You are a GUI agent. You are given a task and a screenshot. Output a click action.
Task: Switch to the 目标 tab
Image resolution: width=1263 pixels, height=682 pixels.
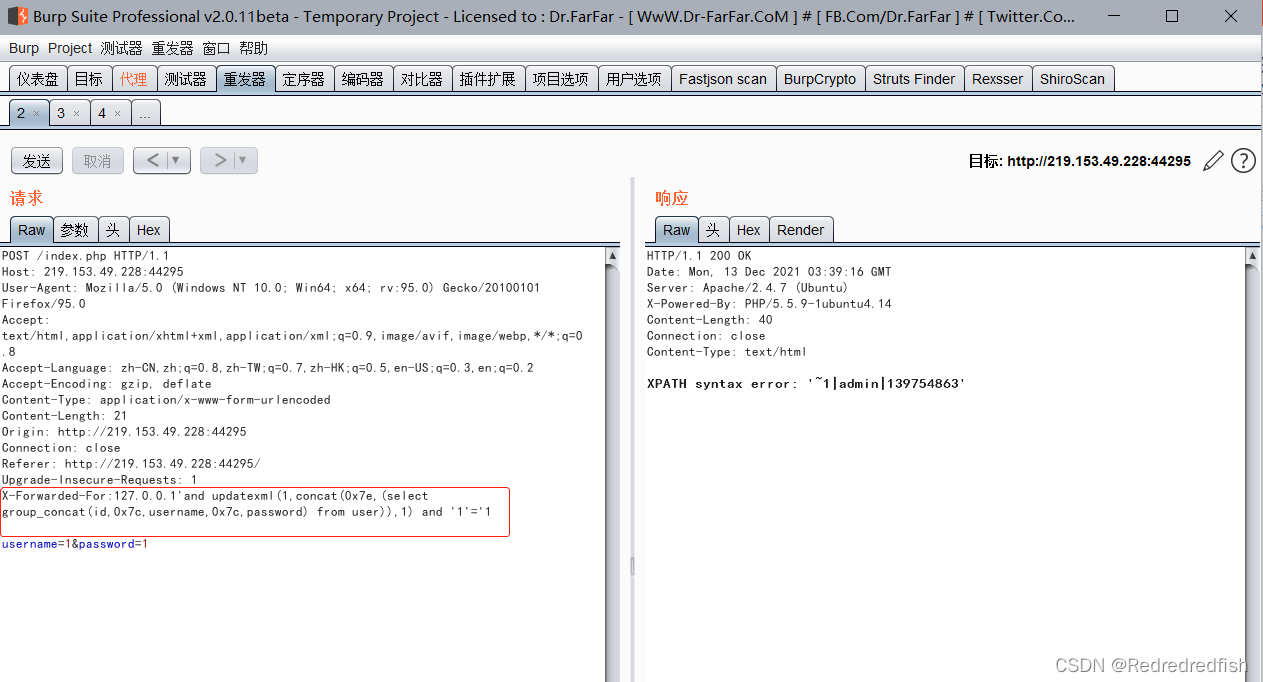point(88,79)
